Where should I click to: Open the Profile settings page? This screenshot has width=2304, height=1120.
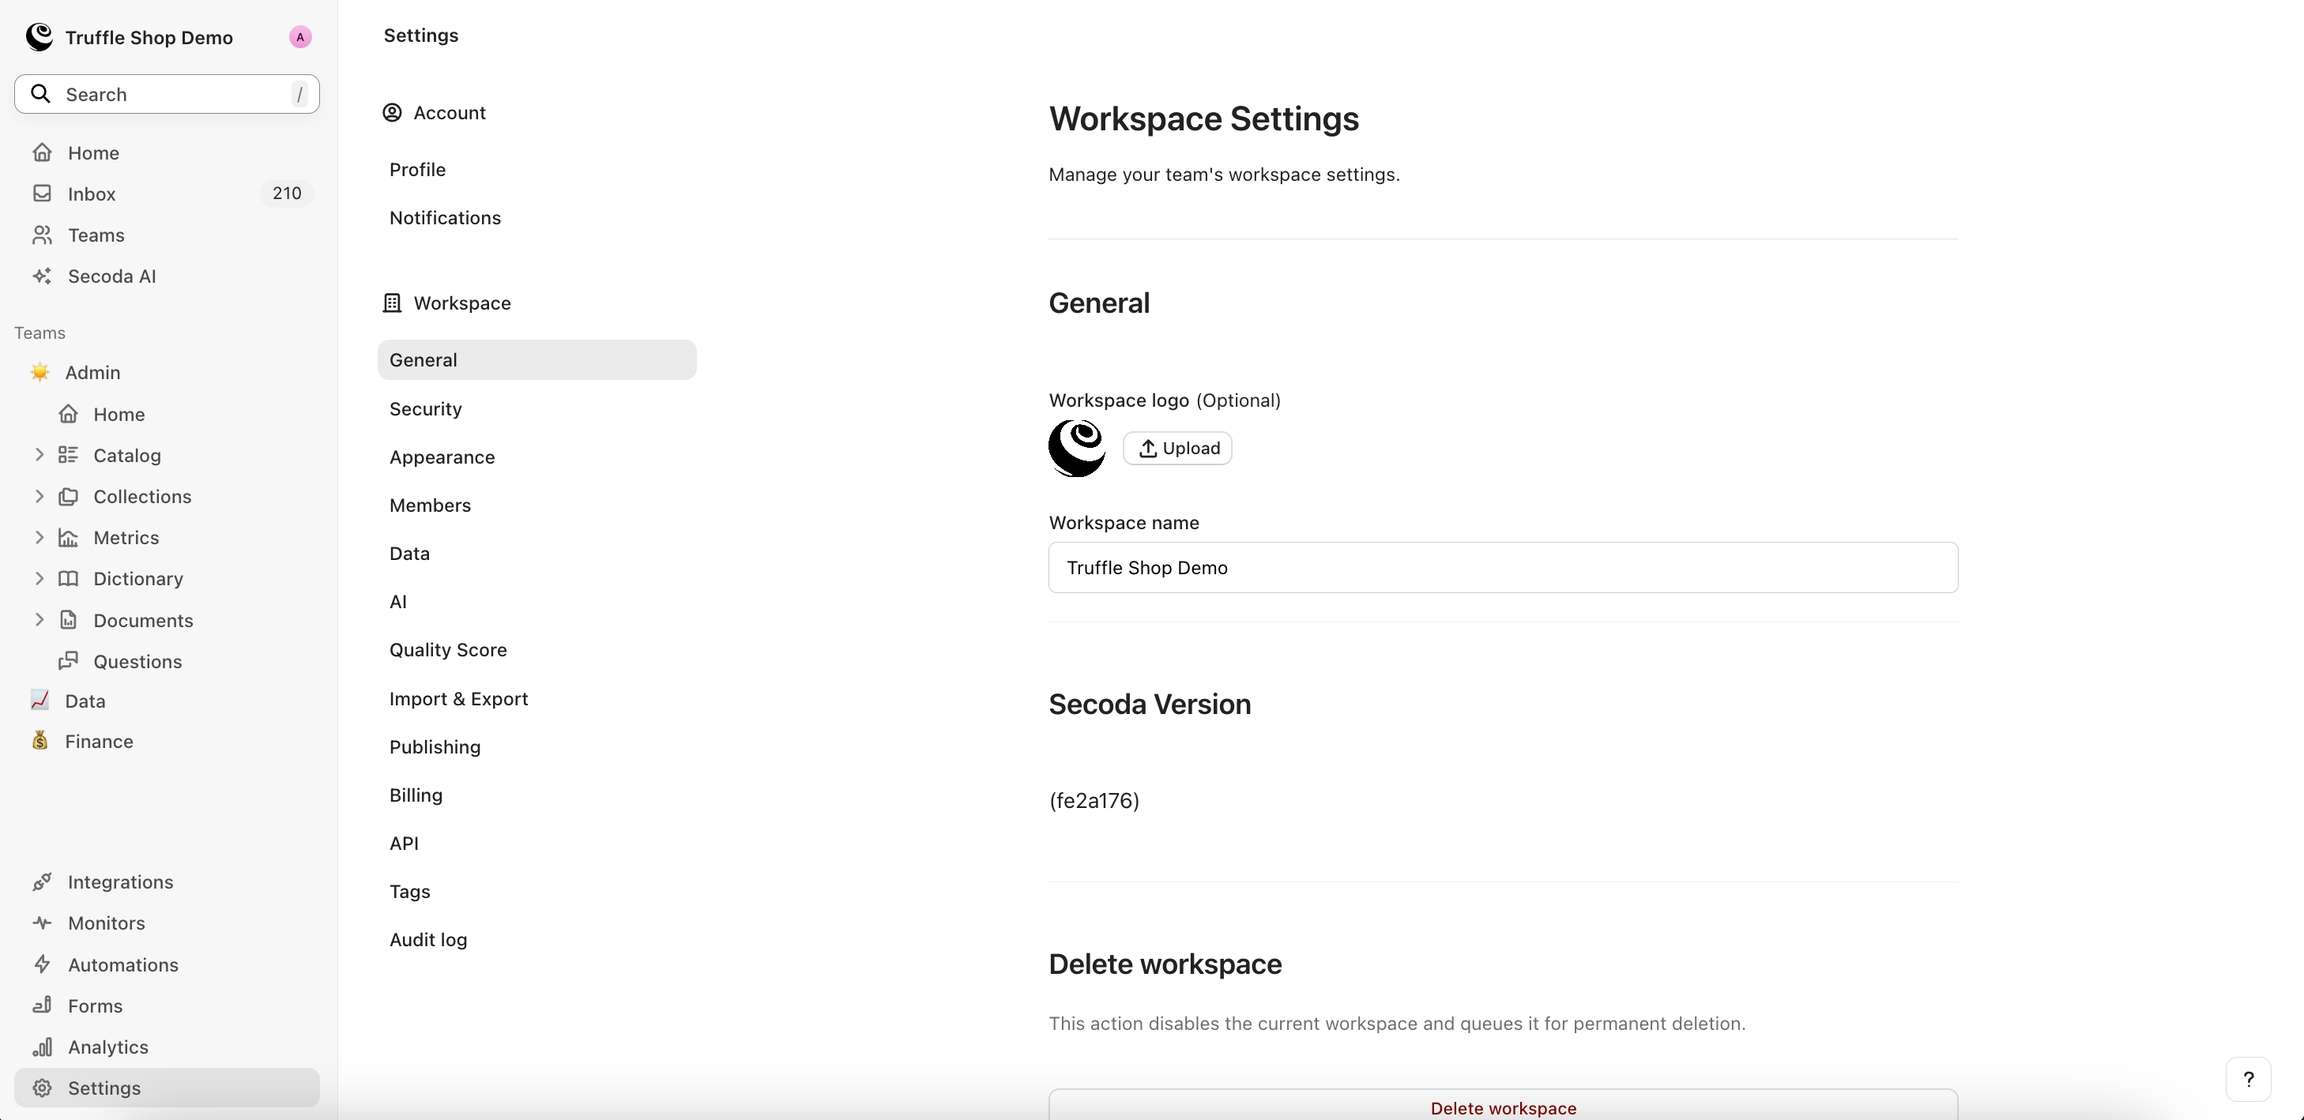[x=537, y=170]
